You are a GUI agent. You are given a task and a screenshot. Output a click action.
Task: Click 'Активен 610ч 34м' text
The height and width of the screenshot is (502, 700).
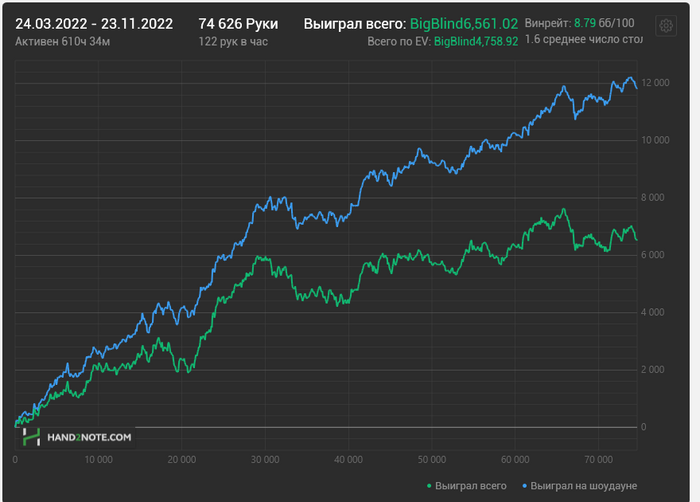[x=62, y=42]
